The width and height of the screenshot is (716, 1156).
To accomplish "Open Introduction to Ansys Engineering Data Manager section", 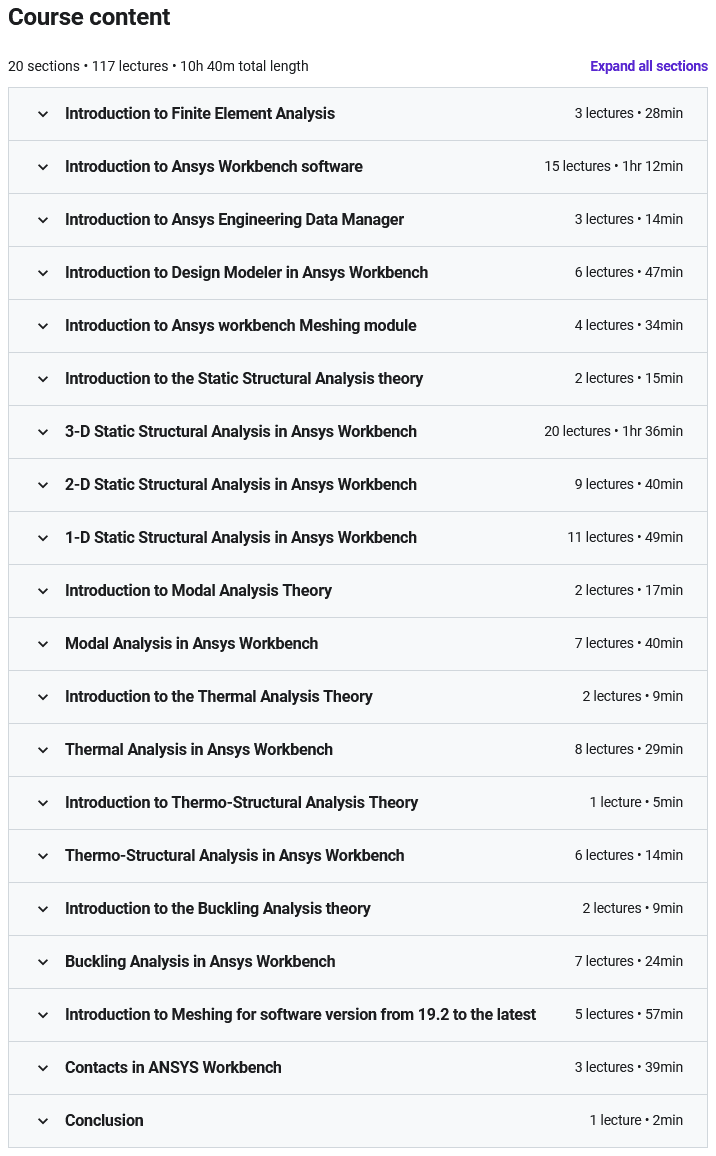I will tap(234, 220).
